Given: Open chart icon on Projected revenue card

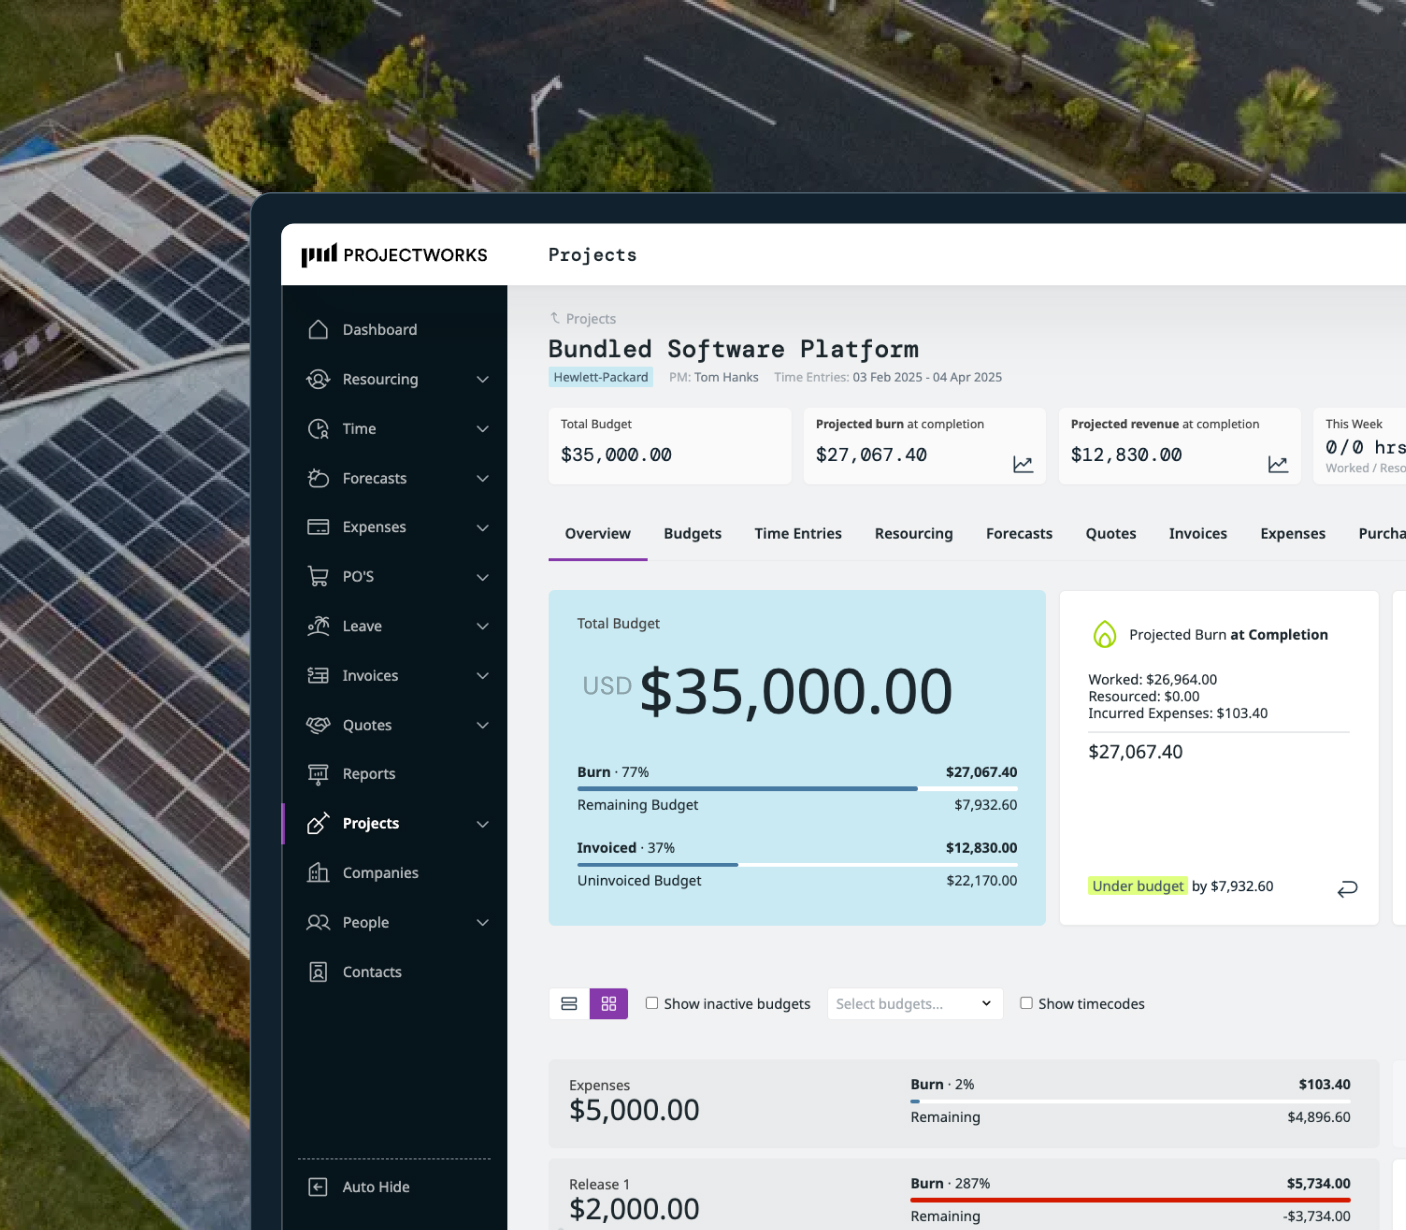Looking at the screenshot, I should 1278,464.
